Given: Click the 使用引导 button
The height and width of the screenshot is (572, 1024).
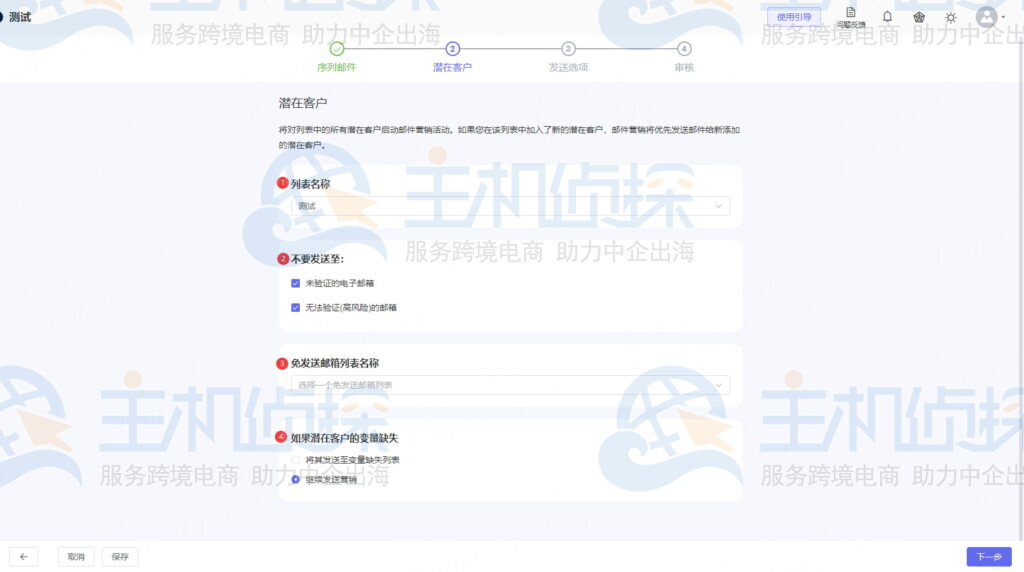Looking at the screenshot, I should click(793, 17).
